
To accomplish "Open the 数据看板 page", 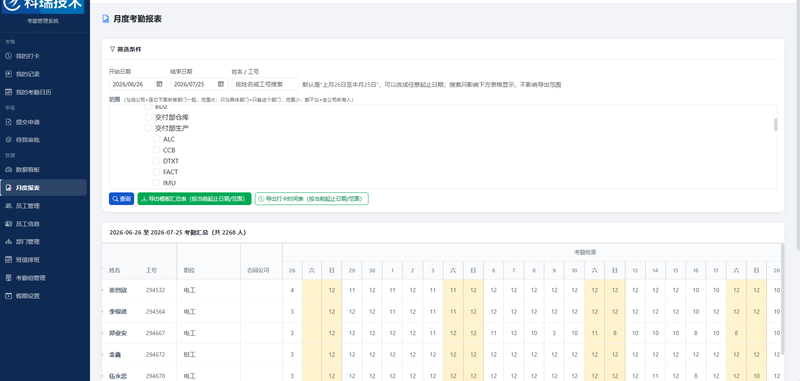I will 44,169.
